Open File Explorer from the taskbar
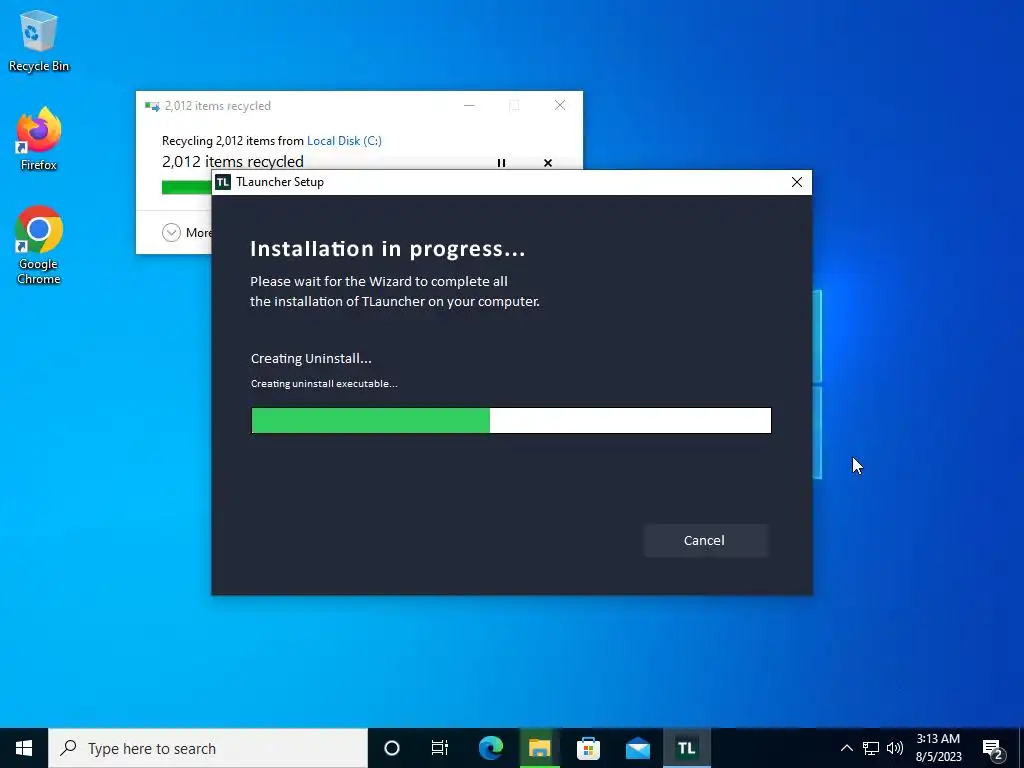This screenshot has height=768, width=1024. pyautogui.click(x=539, y=748)
